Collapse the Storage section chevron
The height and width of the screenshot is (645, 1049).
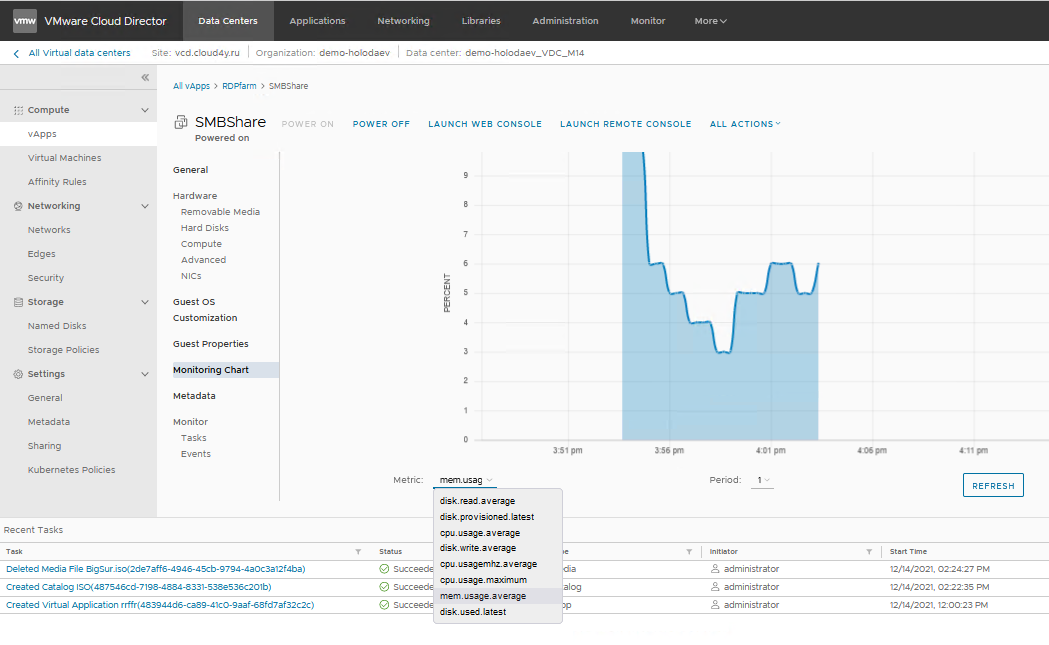point(145,302)
